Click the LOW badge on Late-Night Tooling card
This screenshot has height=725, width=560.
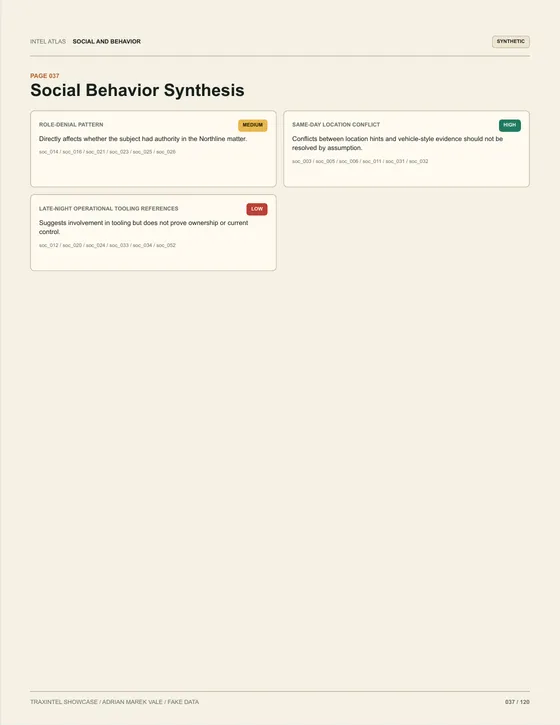[257, 209]
